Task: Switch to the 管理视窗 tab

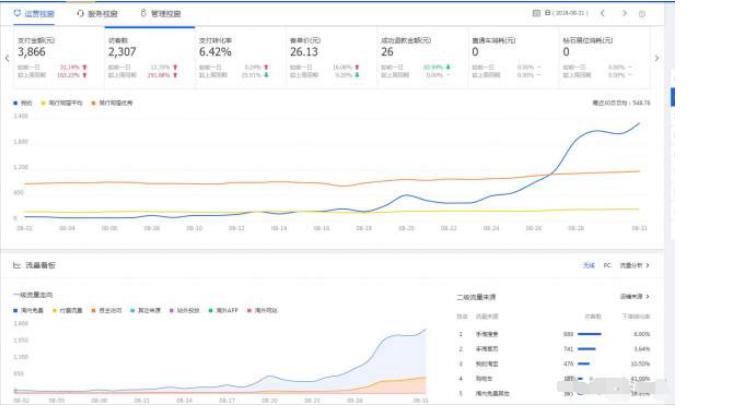Action: (160, 14)
